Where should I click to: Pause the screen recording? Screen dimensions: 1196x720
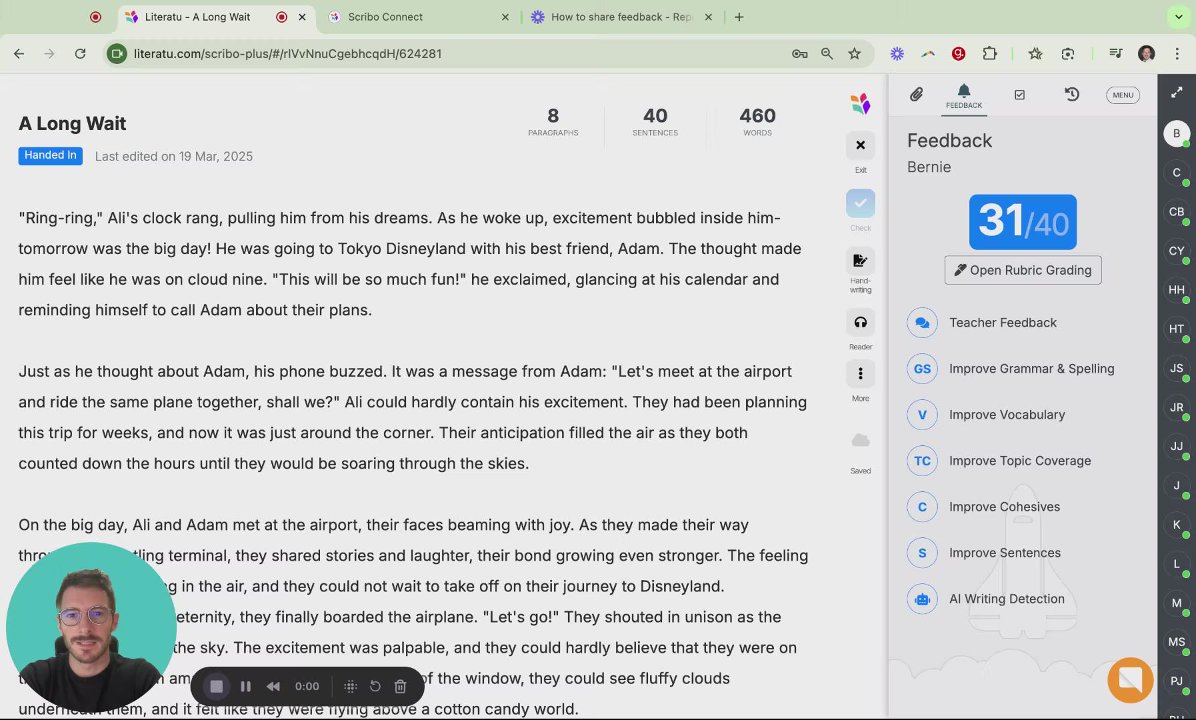246,686
